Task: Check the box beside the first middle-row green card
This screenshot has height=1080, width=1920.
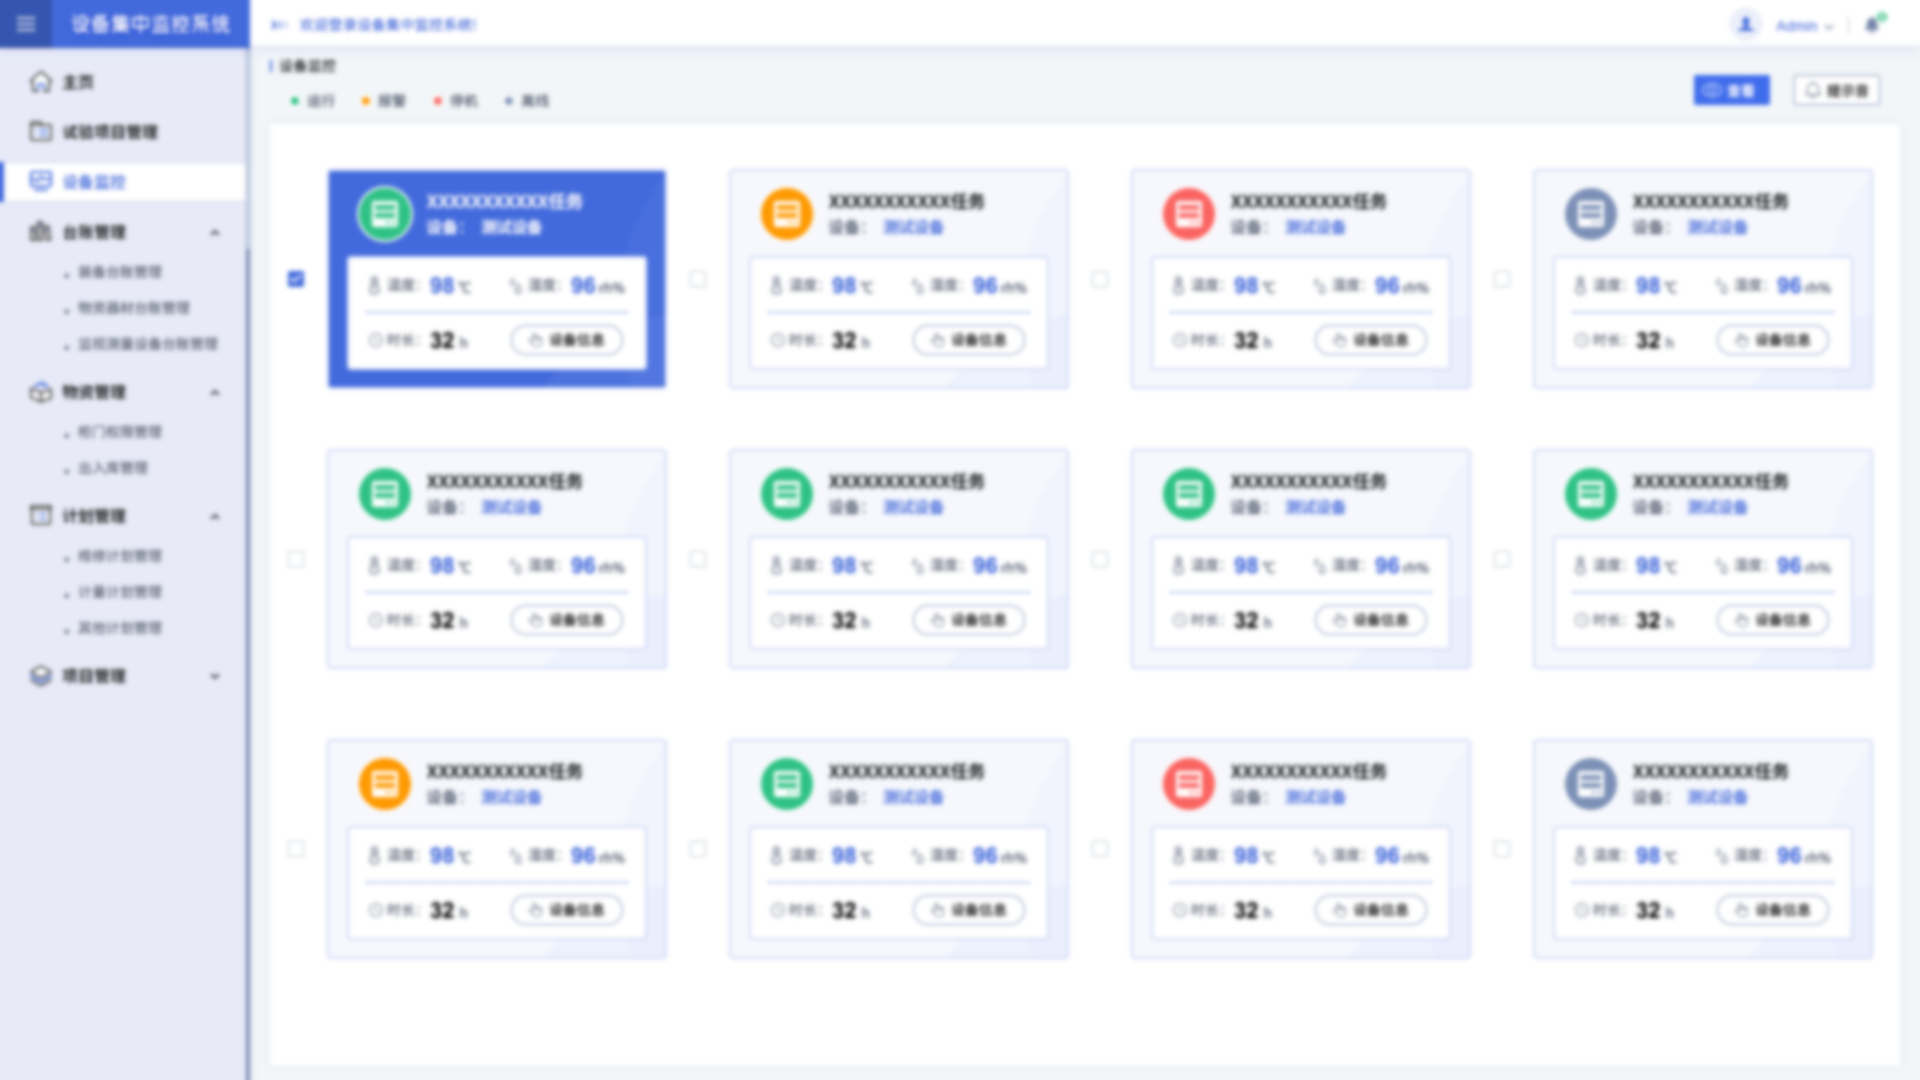Action: (296, 559)
